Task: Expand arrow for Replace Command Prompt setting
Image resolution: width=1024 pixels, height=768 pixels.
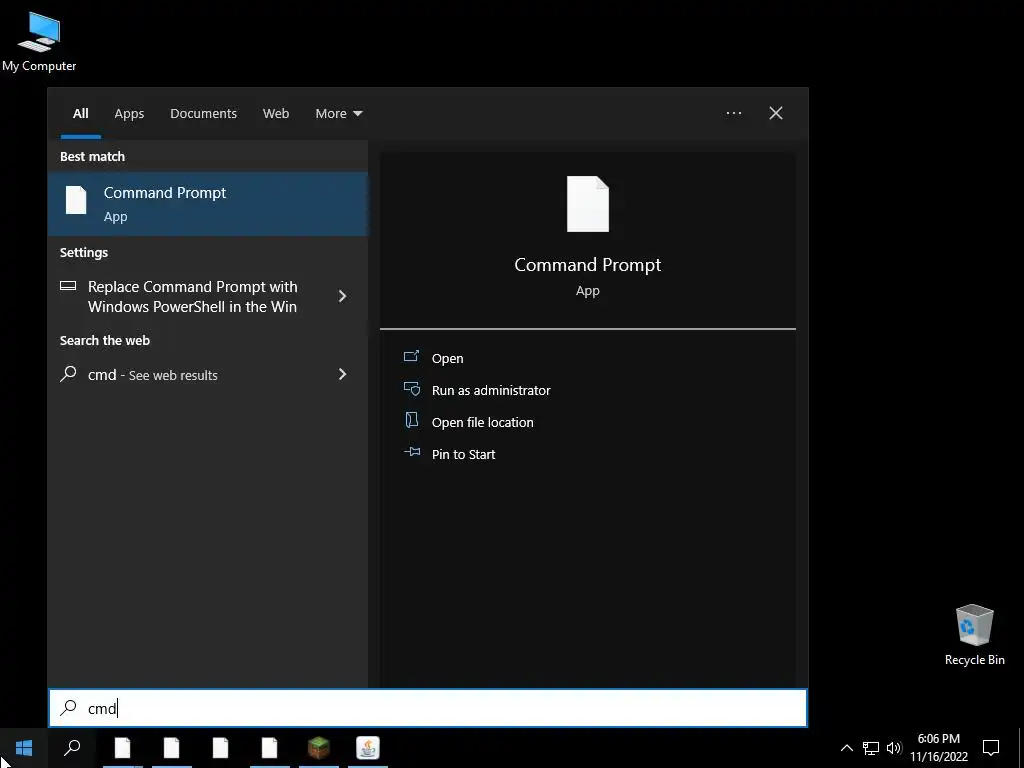Action: (x=342, y=296)
